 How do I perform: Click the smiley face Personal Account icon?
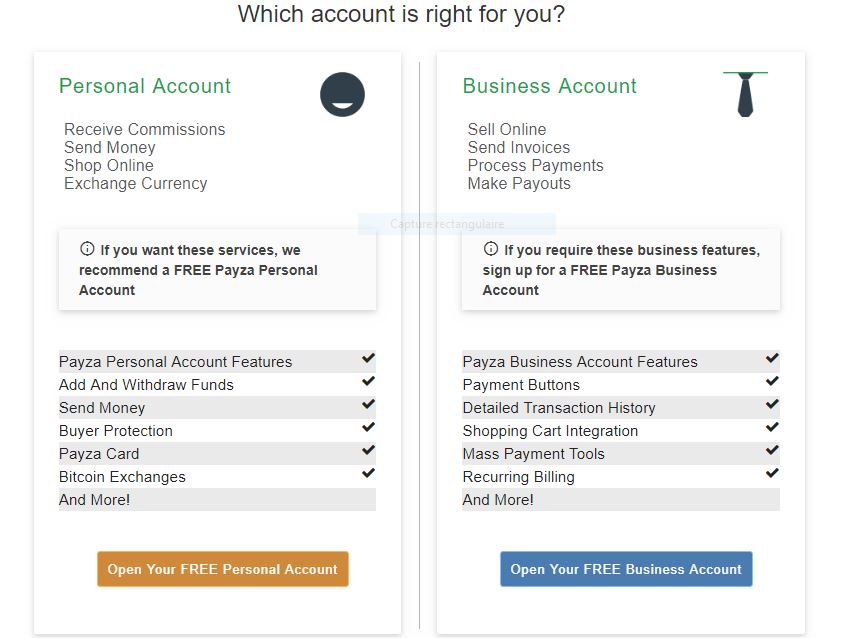coord(342,94)
